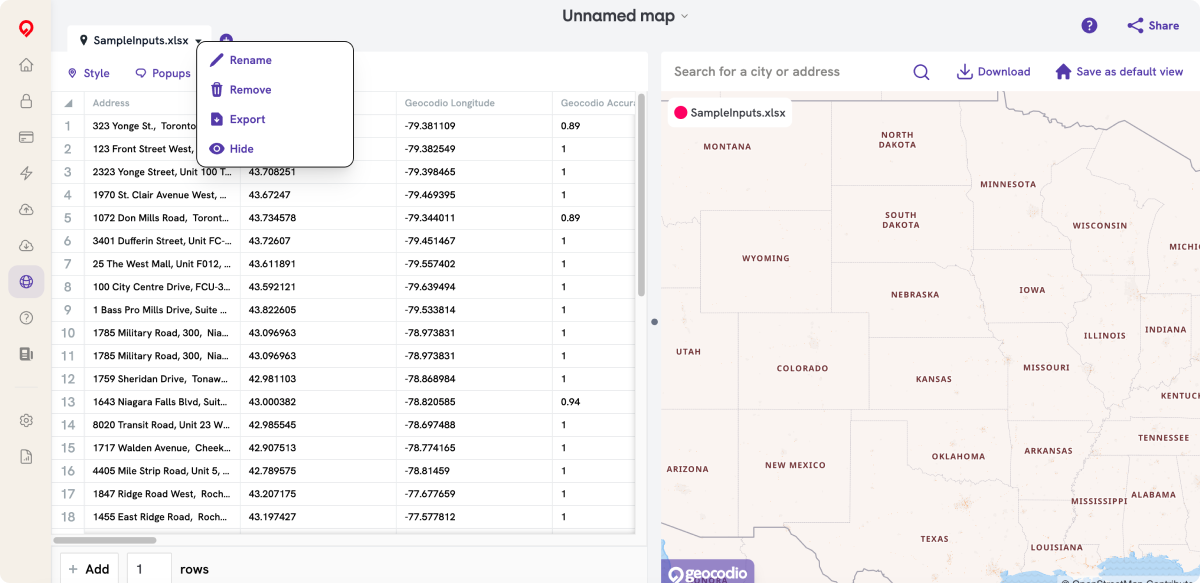The height and width of the screenshot is (583, 1200).
Task: Click the SampleInputs.xlsx map legend label
Action: 738,113
